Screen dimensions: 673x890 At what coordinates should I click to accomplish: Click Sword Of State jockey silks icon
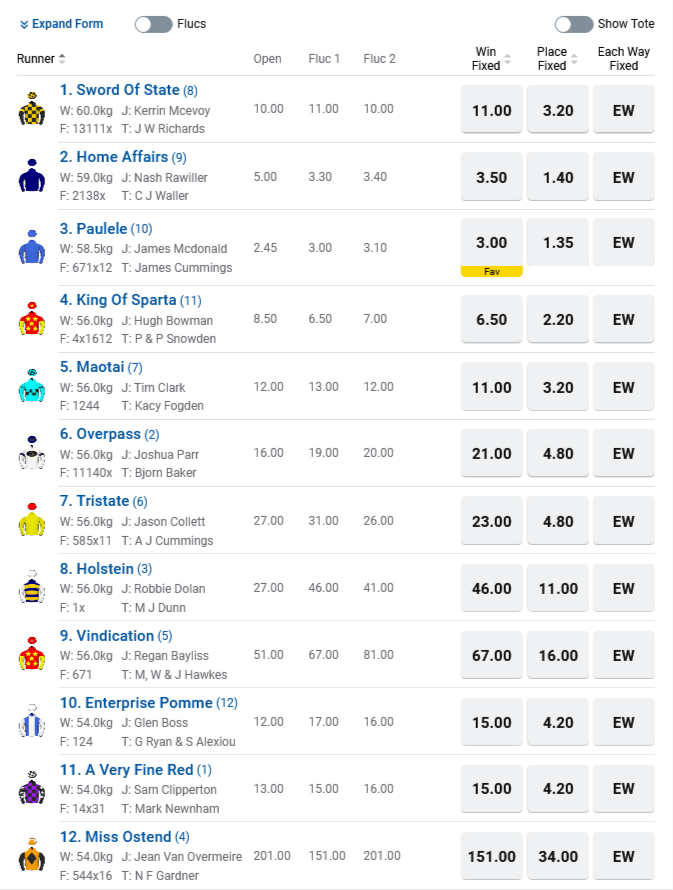(x=32, y=109)
